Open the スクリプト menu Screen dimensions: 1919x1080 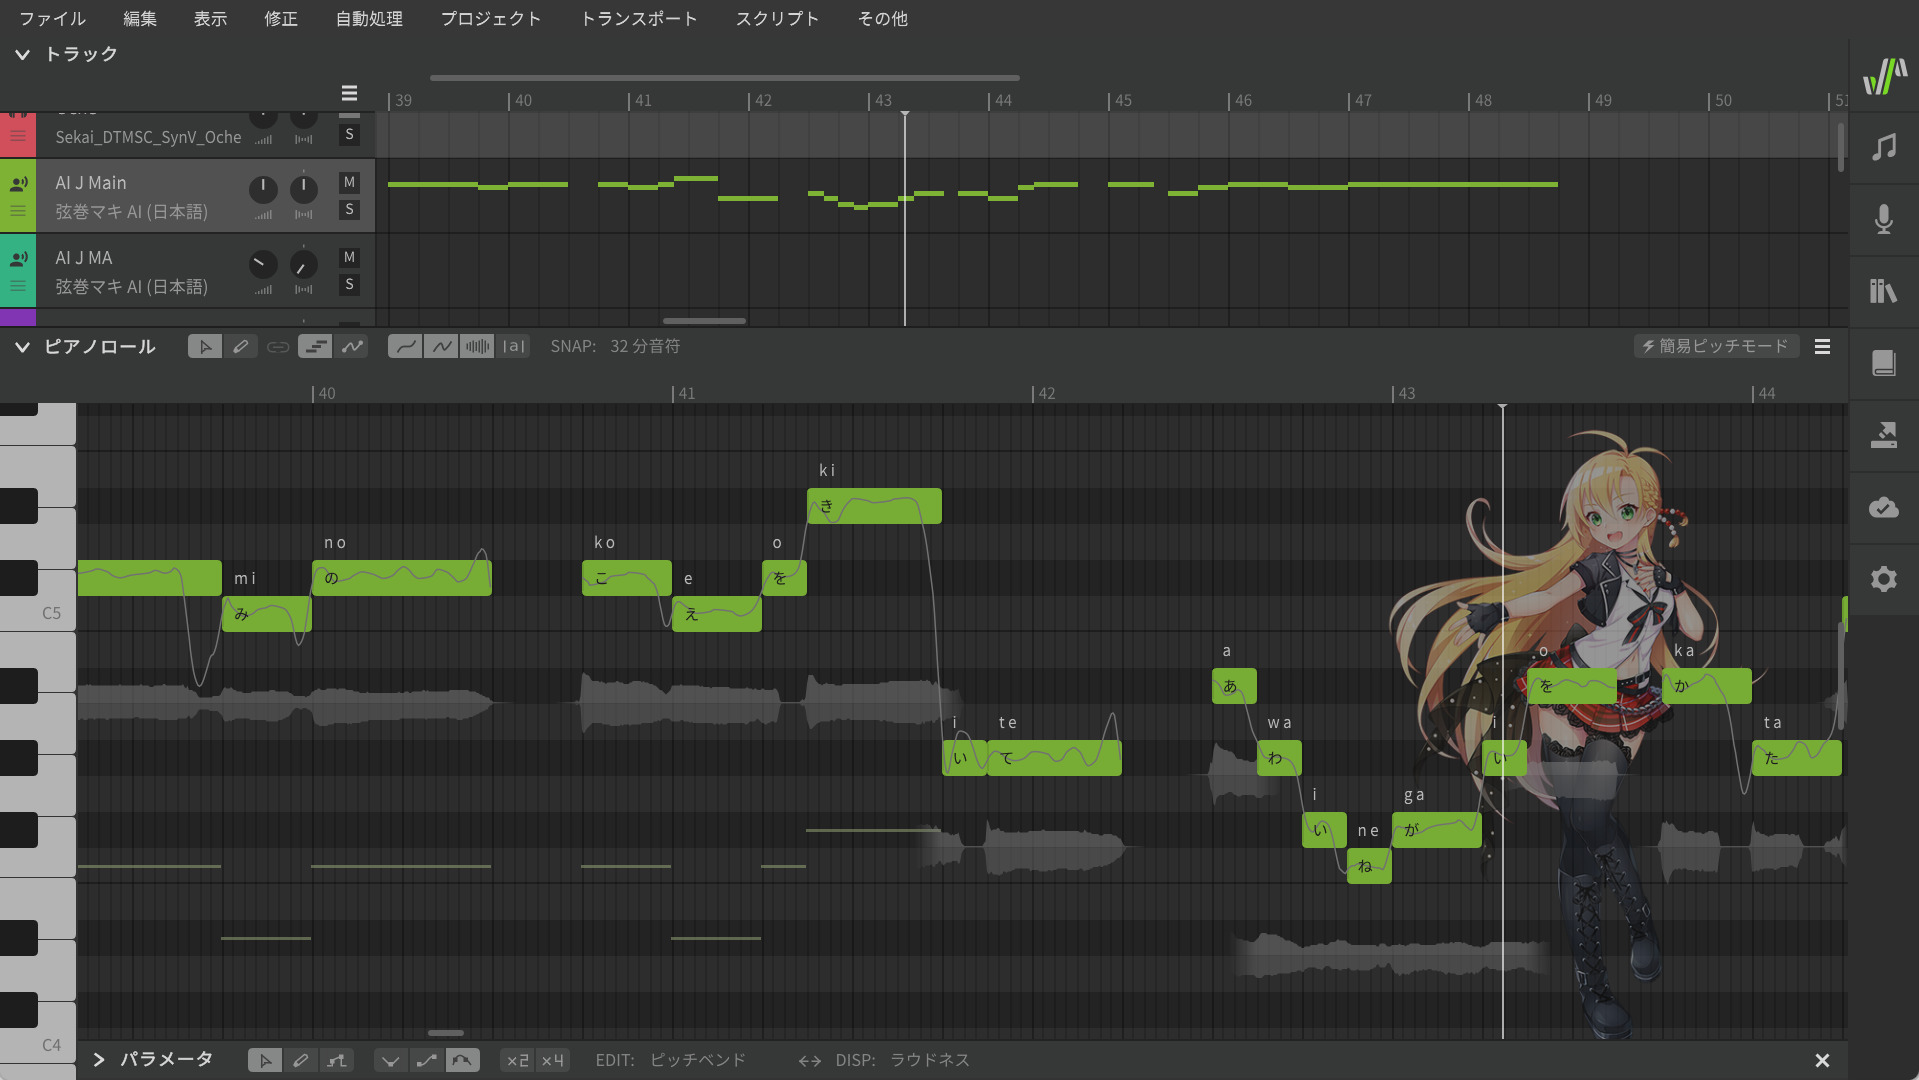pyautogui.click(x=777, y=18)
